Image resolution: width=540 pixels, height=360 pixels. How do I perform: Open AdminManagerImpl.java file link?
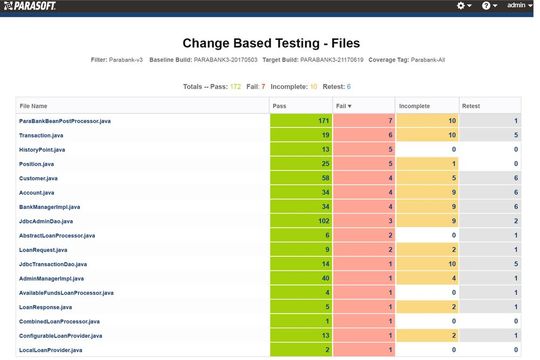[x=51, y=278]
